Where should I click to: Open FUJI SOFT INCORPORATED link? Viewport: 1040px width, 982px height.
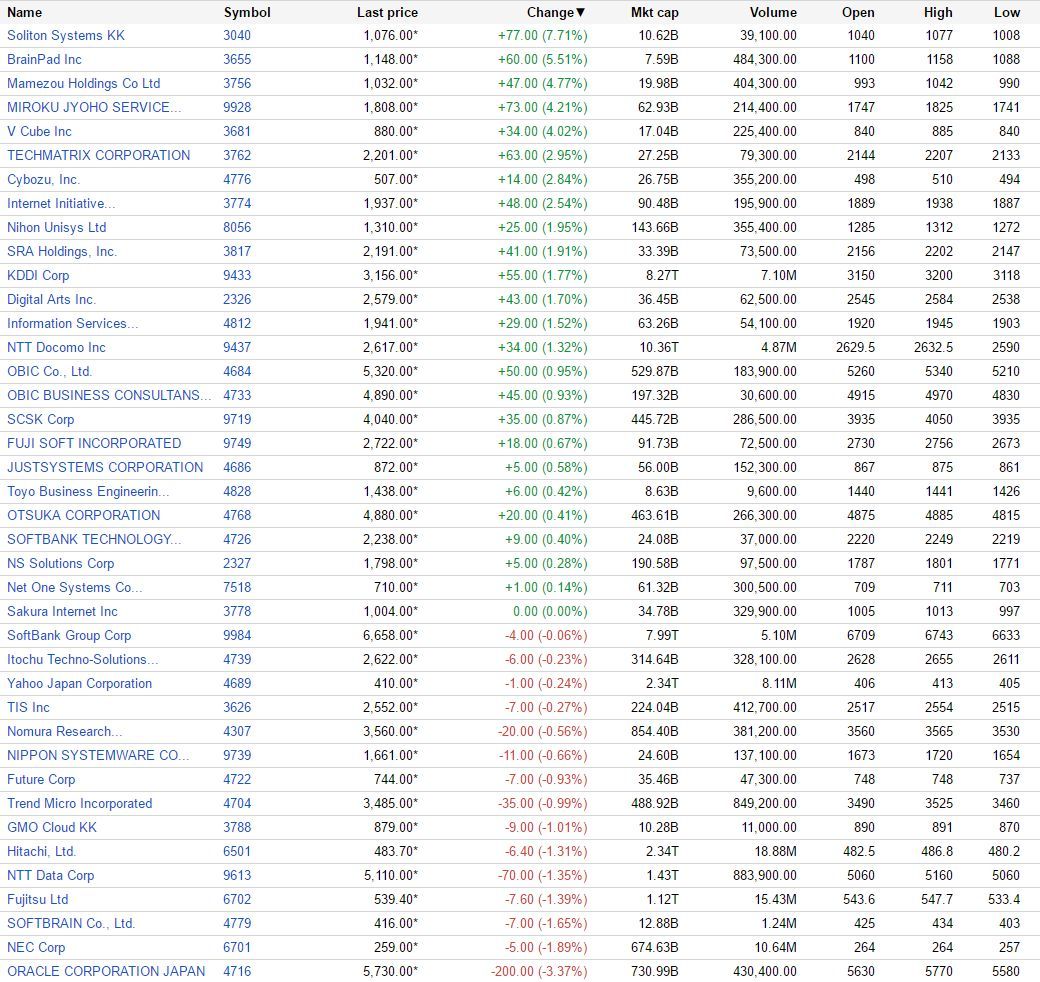[94, 444]
